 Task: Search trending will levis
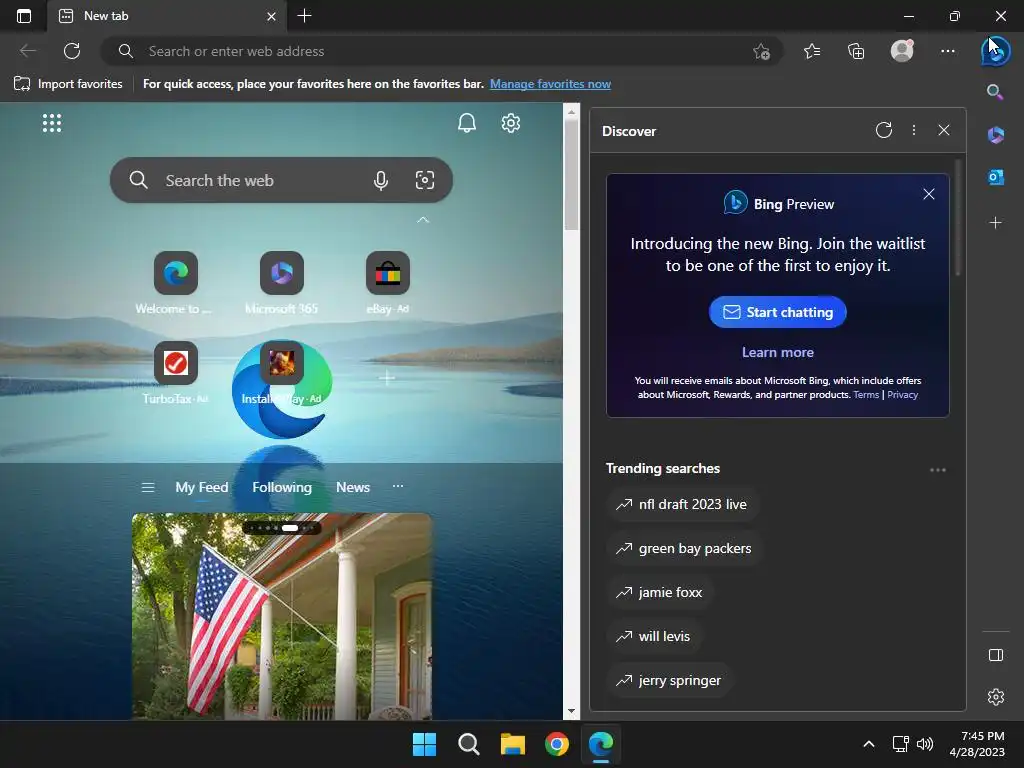click(654, 636)
